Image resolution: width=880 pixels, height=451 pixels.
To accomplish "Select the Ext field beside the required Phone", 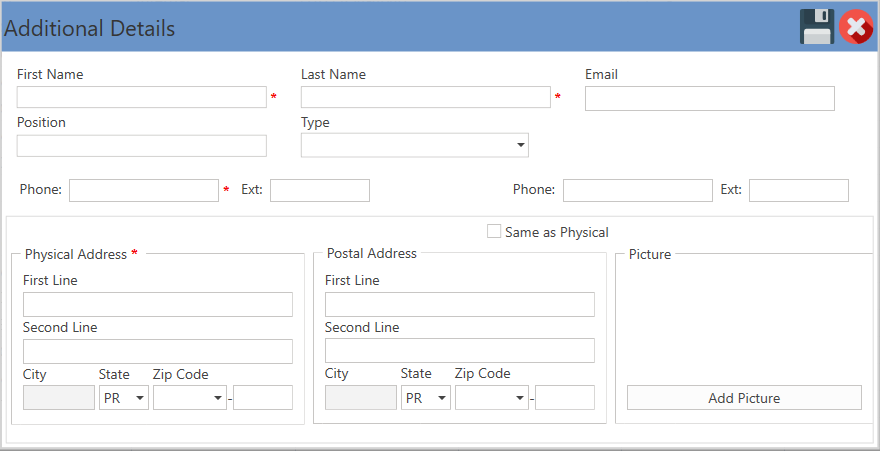I will tap(320, 190).
